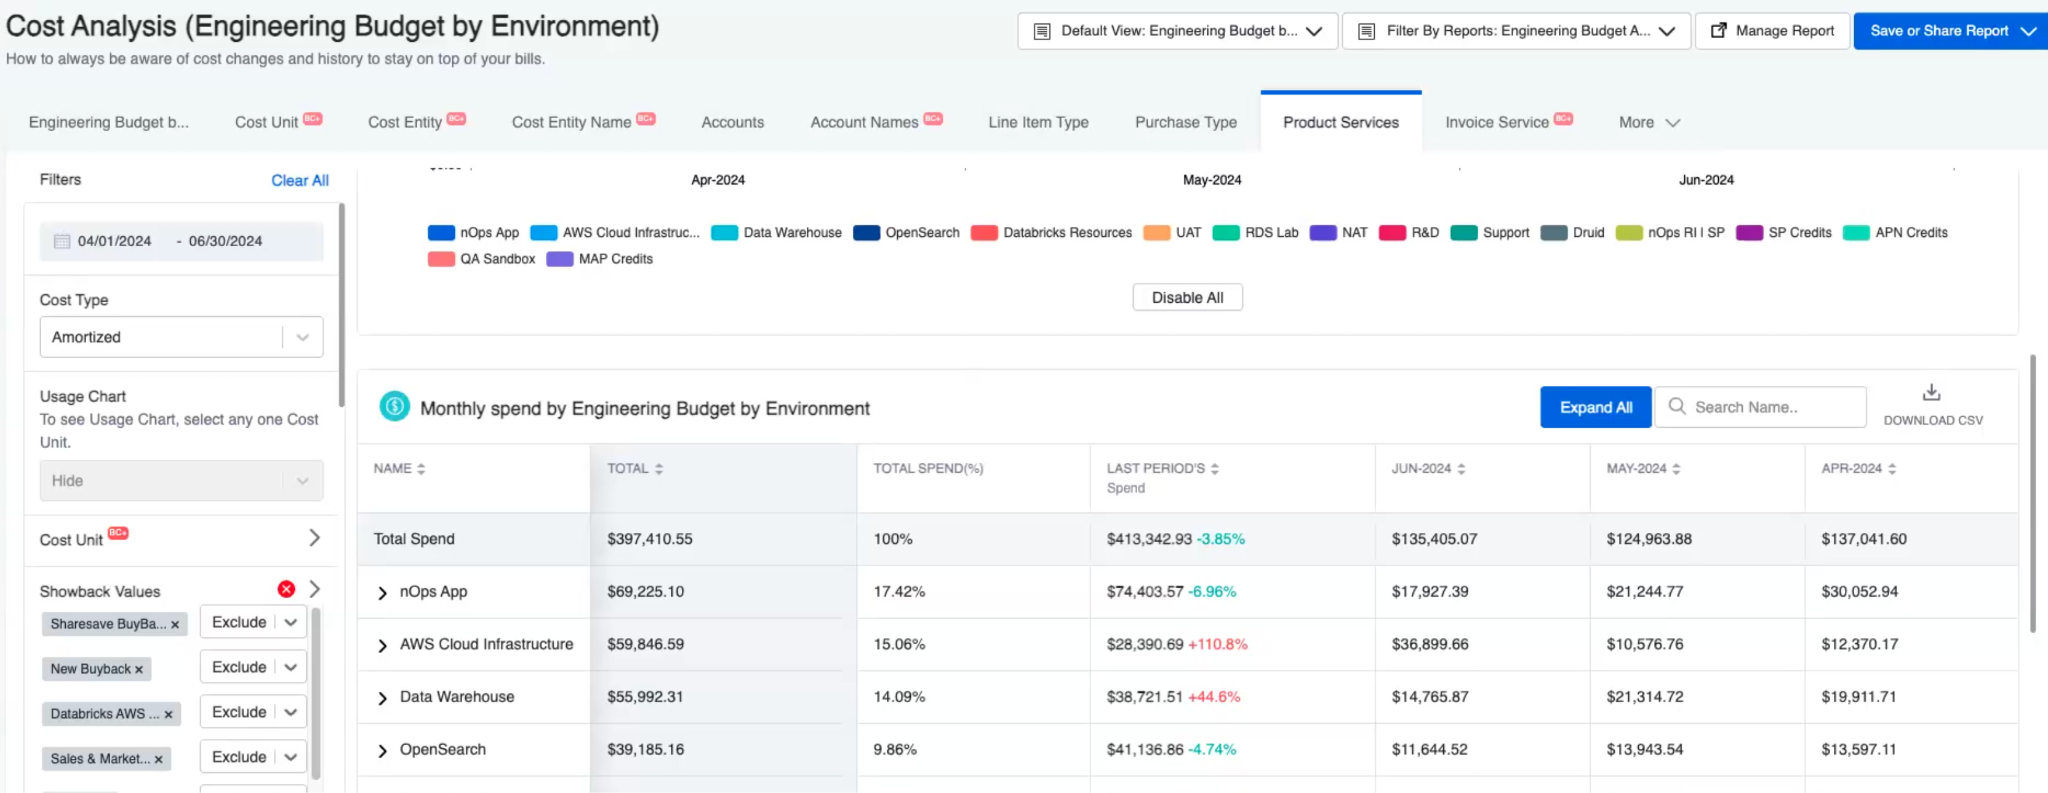Remove the Databricks AWS filter chip
This screenshot has height=793, width=2048.
tap(168, 715)
